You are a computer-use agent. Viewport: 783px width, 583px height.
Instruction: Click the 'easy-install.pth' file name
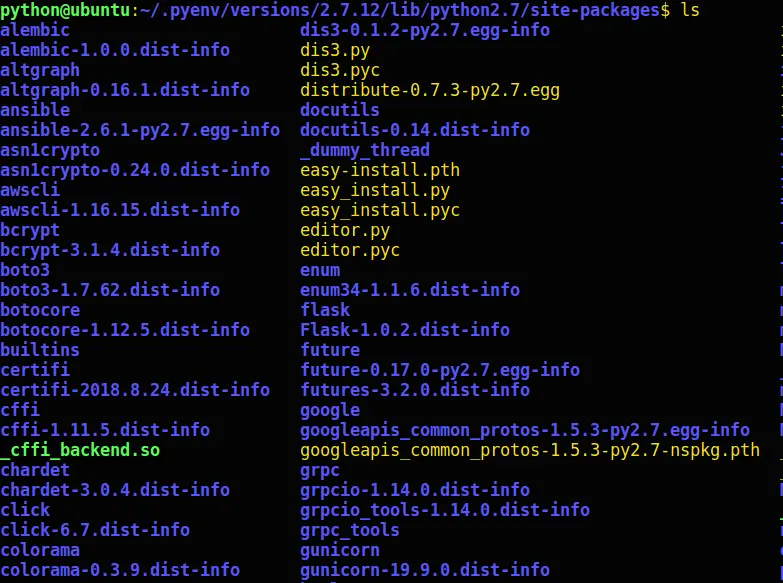pyautogui.click(x=380, y=170)
